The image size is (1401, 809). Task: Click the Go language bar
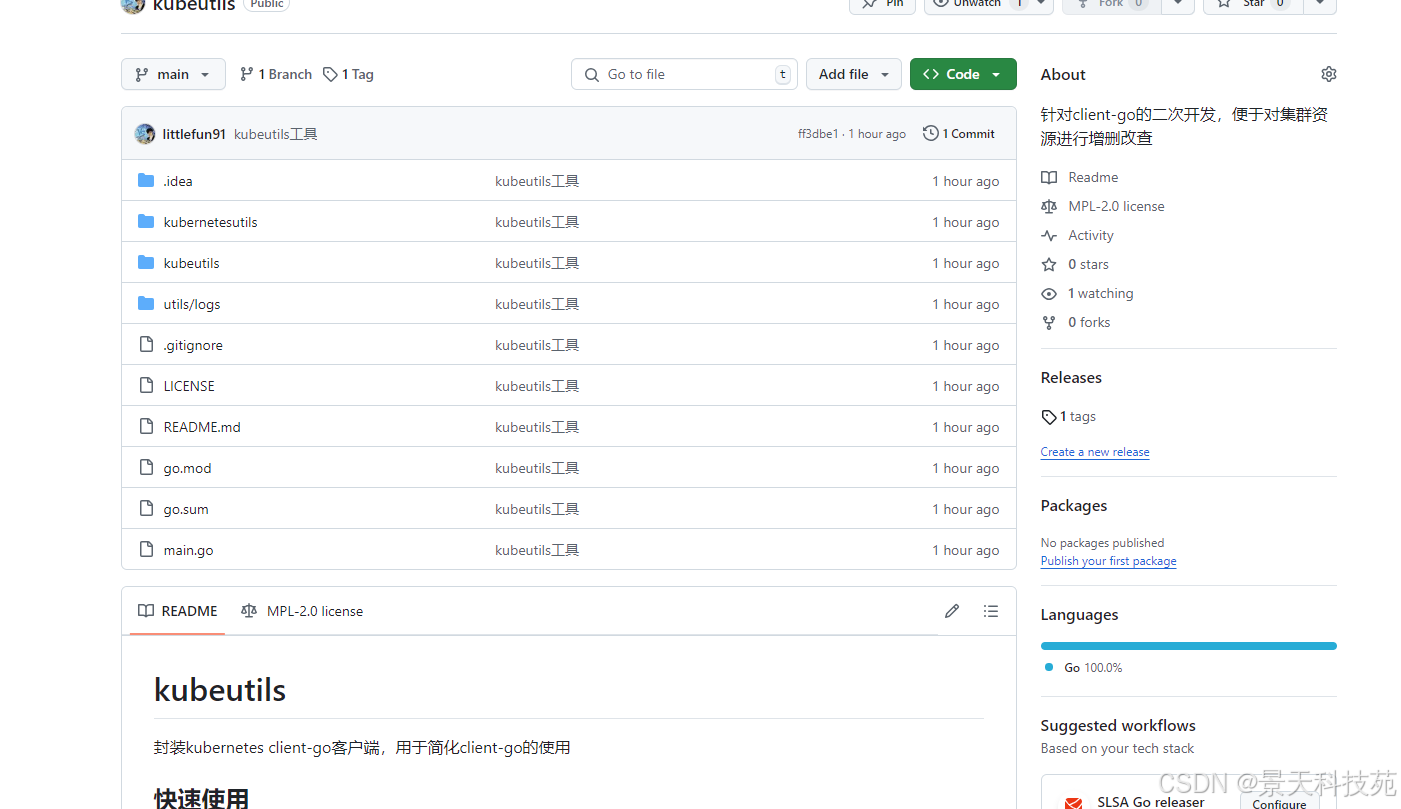1188,646
